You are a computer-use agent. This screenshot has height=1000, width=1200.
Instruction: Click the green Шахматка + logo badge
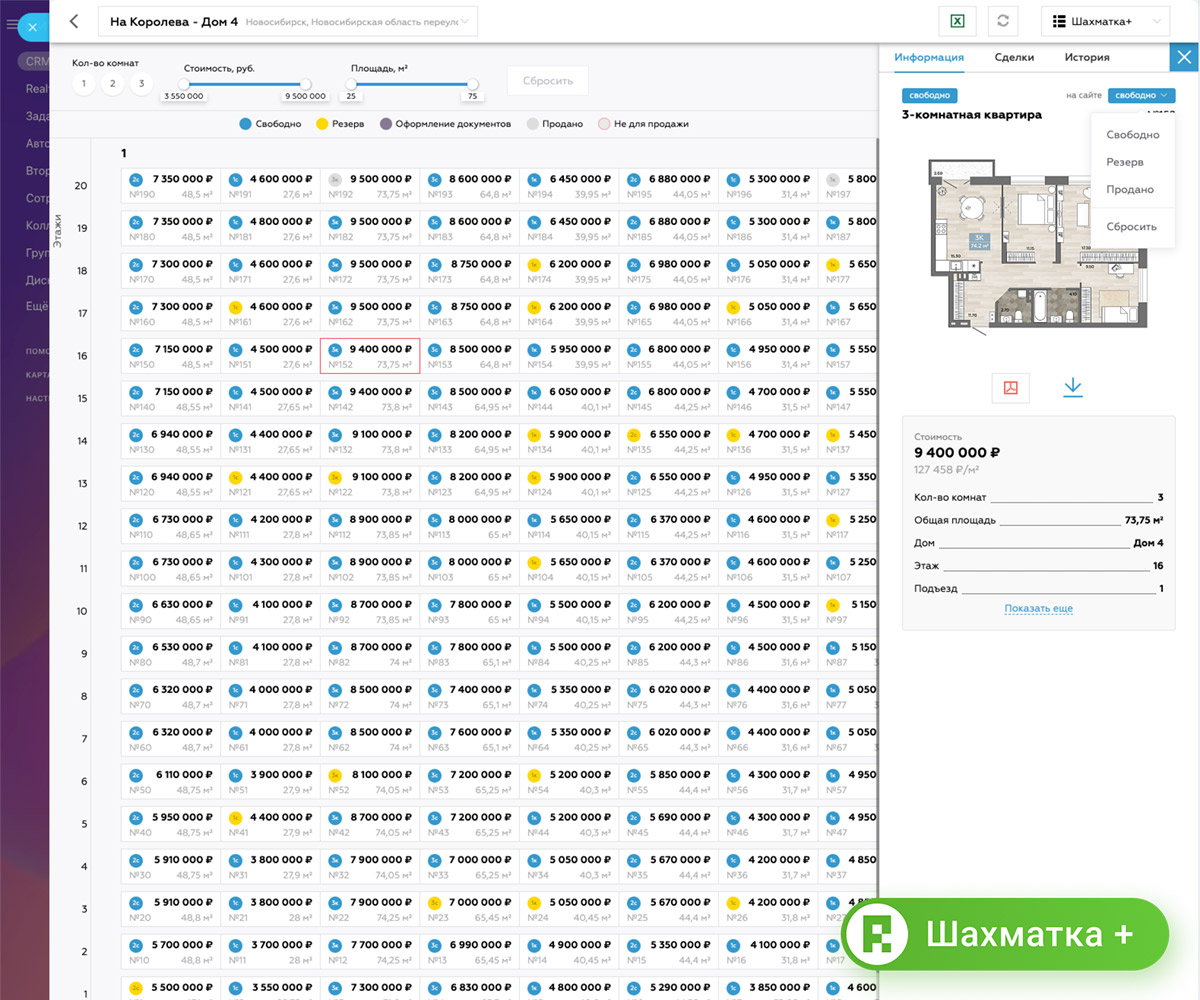pyautogui.click(x=1004, y=934)
